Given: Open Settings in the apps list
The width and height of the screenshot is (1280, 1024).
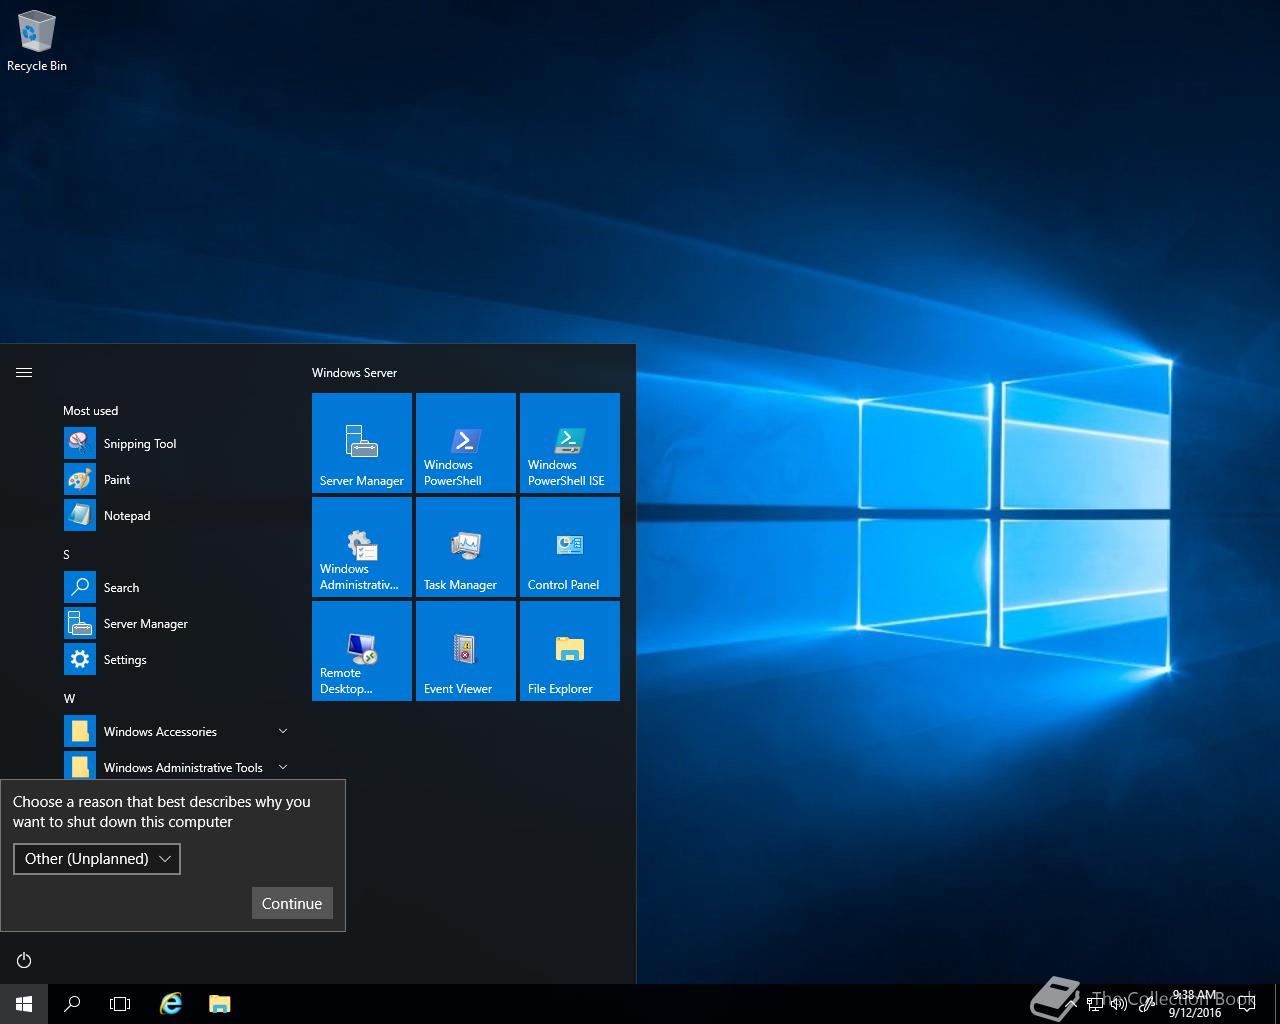Looking at the screenshot, I should point(178,660).
